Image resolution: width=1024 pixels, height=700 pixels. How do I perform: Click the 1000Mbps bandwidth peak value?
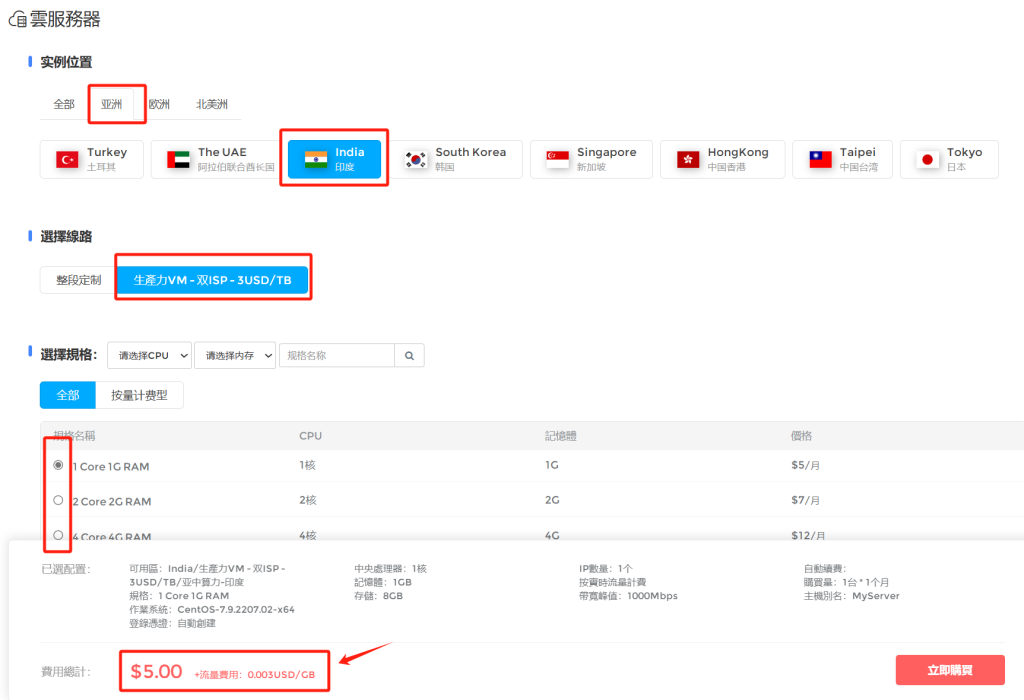tap(652, 596)
